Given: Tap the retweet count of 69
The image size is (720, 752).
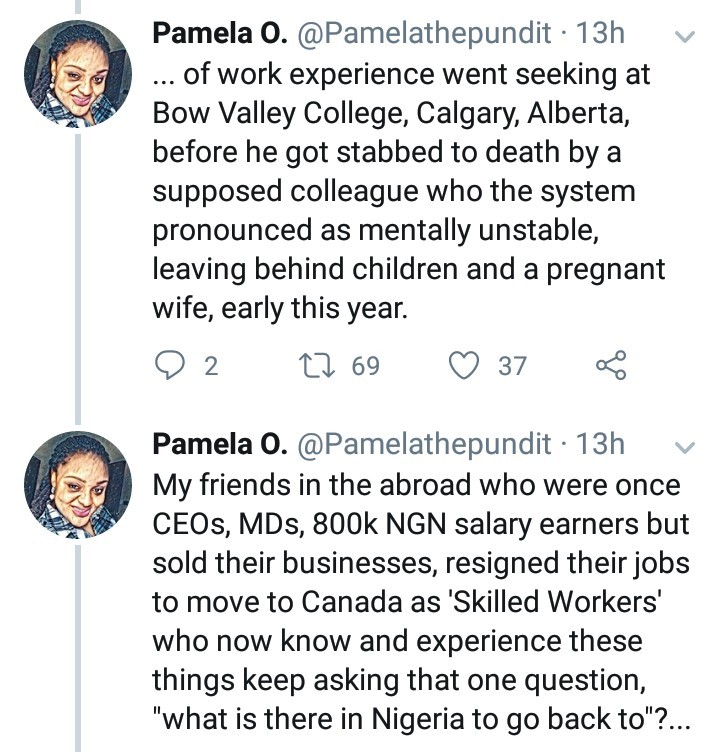Looking at the screenshot, I should 366,366.
